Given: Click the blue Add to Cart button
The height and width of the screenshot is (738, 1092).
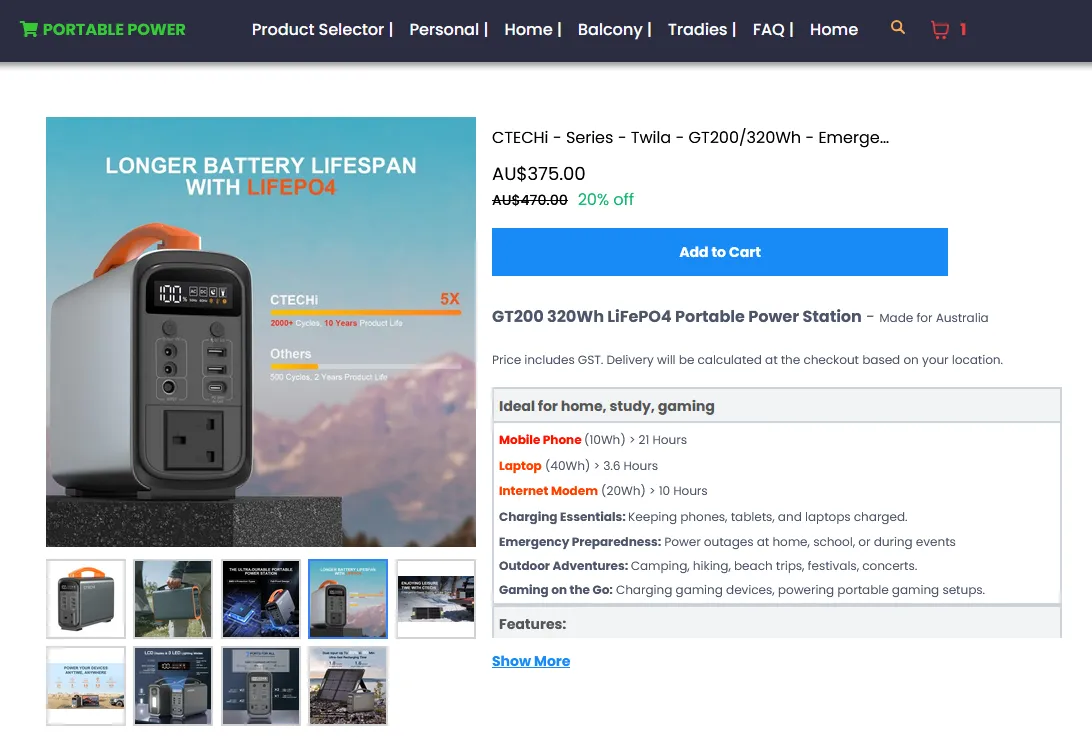Looking at the screenshot, I should click(719, 252).
